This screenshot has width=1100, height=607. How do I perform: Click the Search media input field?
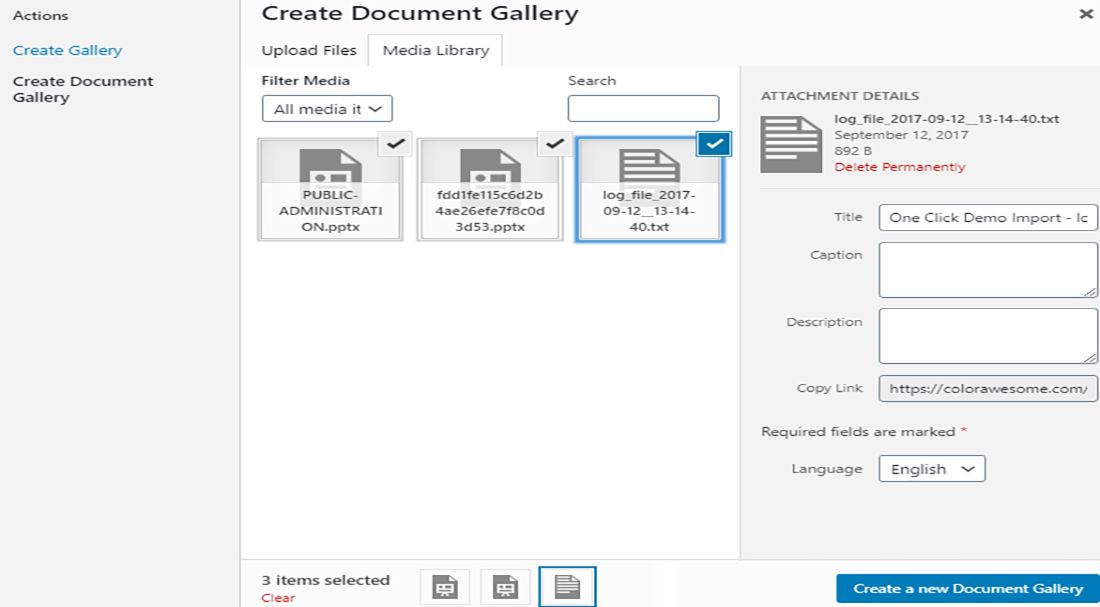[643, 109]
